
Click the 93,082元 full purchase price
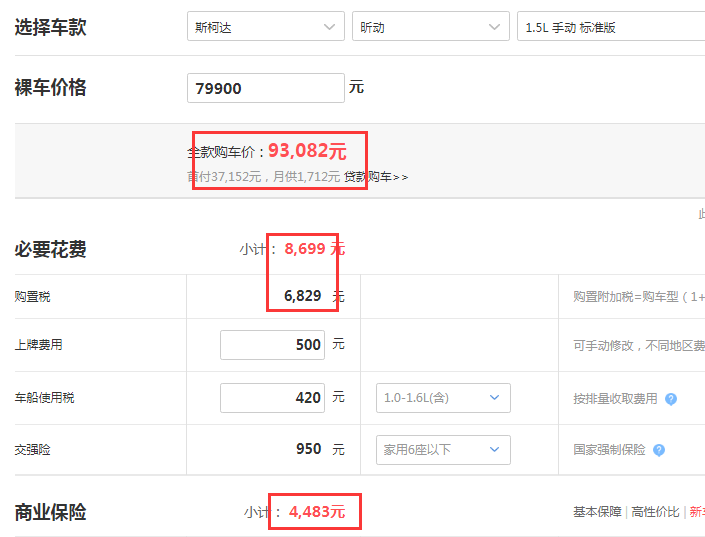308,151
